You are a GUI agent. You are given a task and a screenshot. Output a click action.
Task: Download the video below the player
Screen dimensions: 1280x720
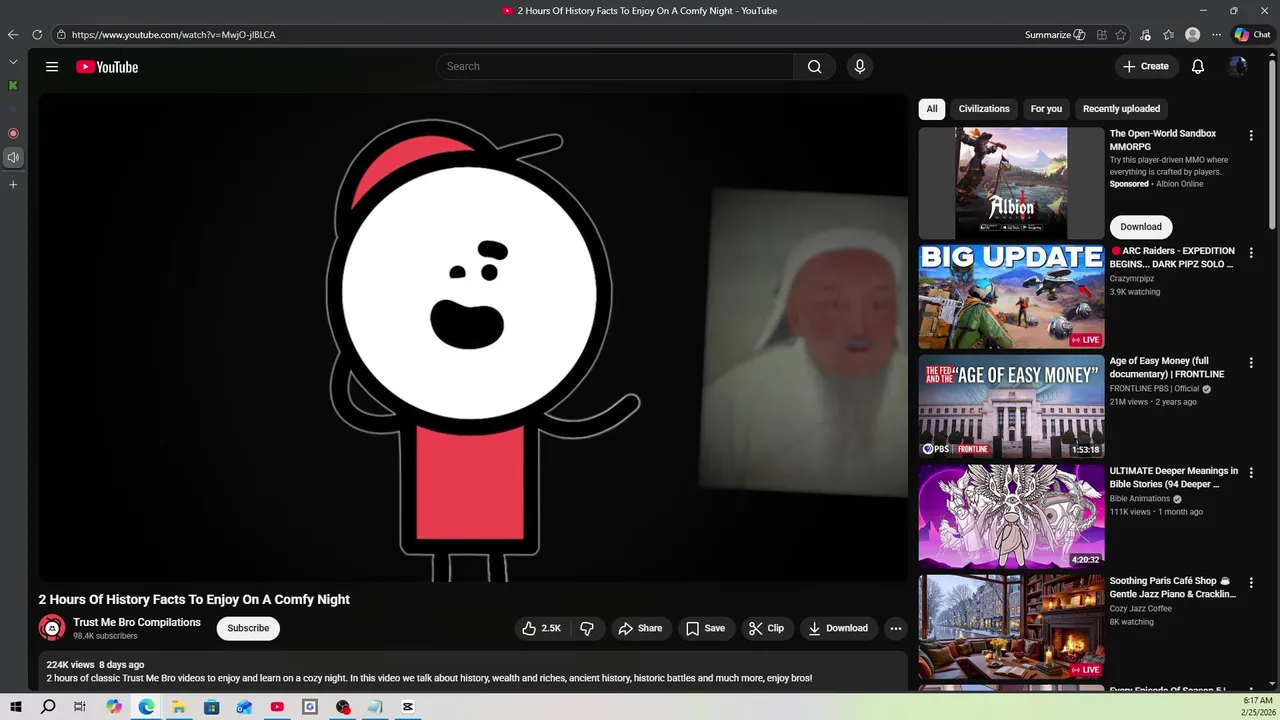(x=838, y=628)
